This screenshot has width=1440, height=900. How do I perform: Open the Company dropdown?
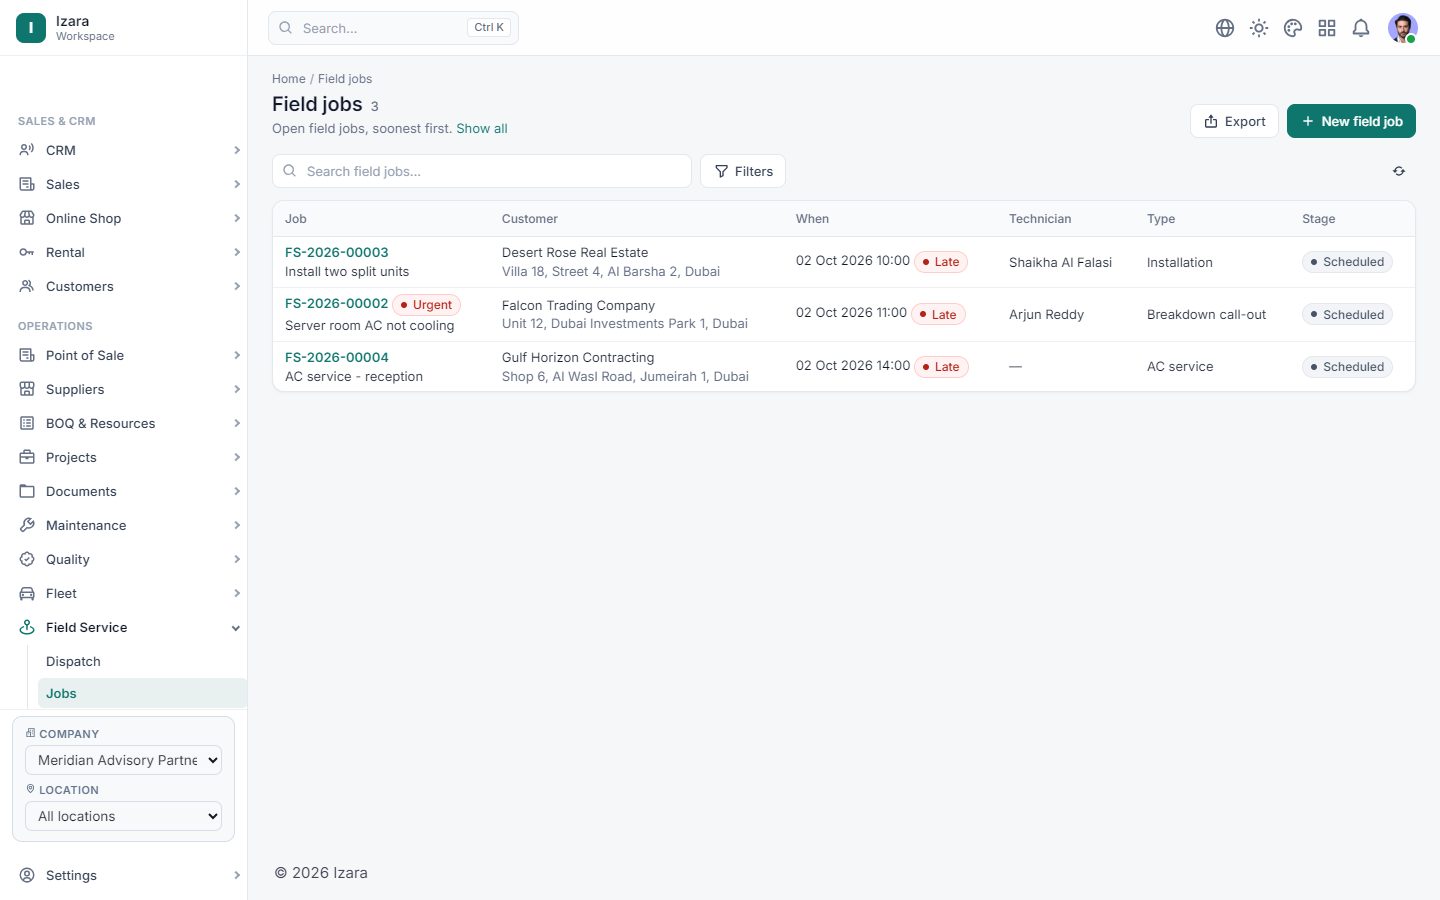coord(123,760)
